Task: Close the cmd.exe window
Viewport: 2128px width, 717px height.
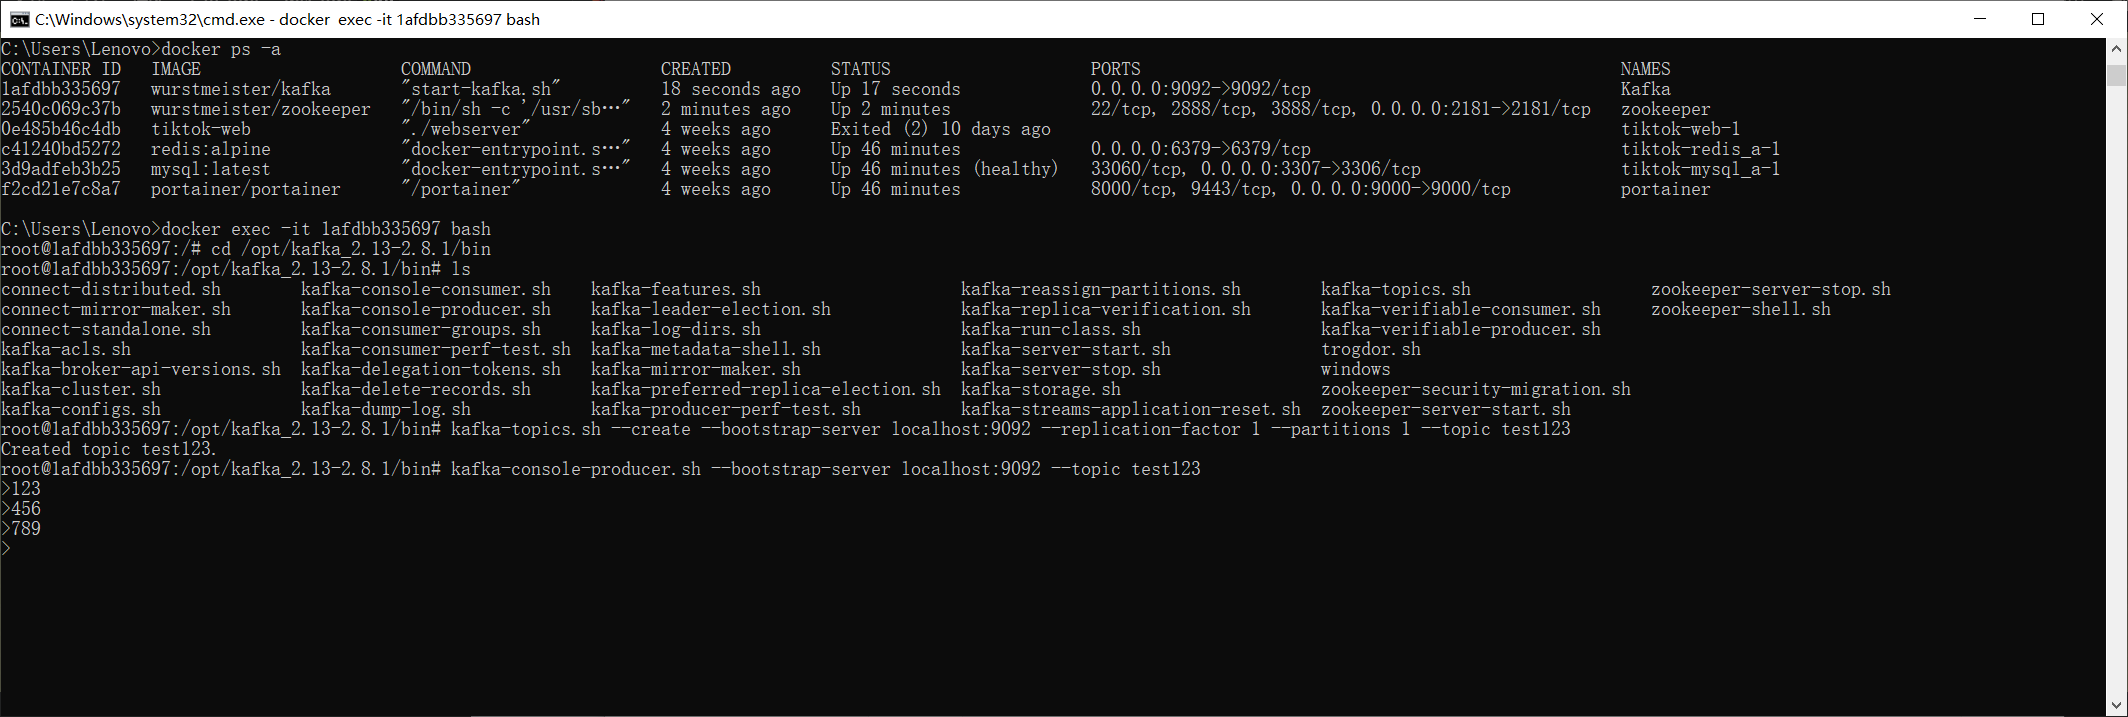Action: point(2097,19)
